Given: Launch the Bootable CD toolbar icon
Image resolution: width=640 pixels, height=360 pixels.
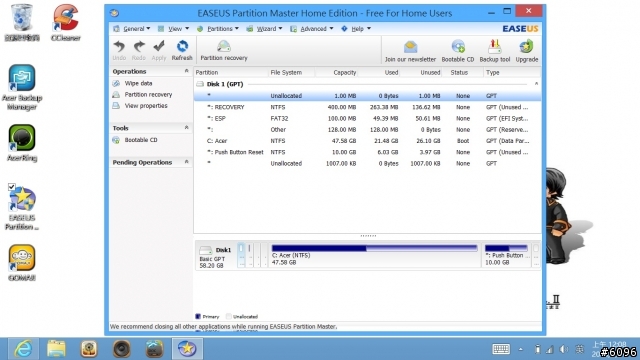Looking at the screenshot, I should [x=458, y=51].
